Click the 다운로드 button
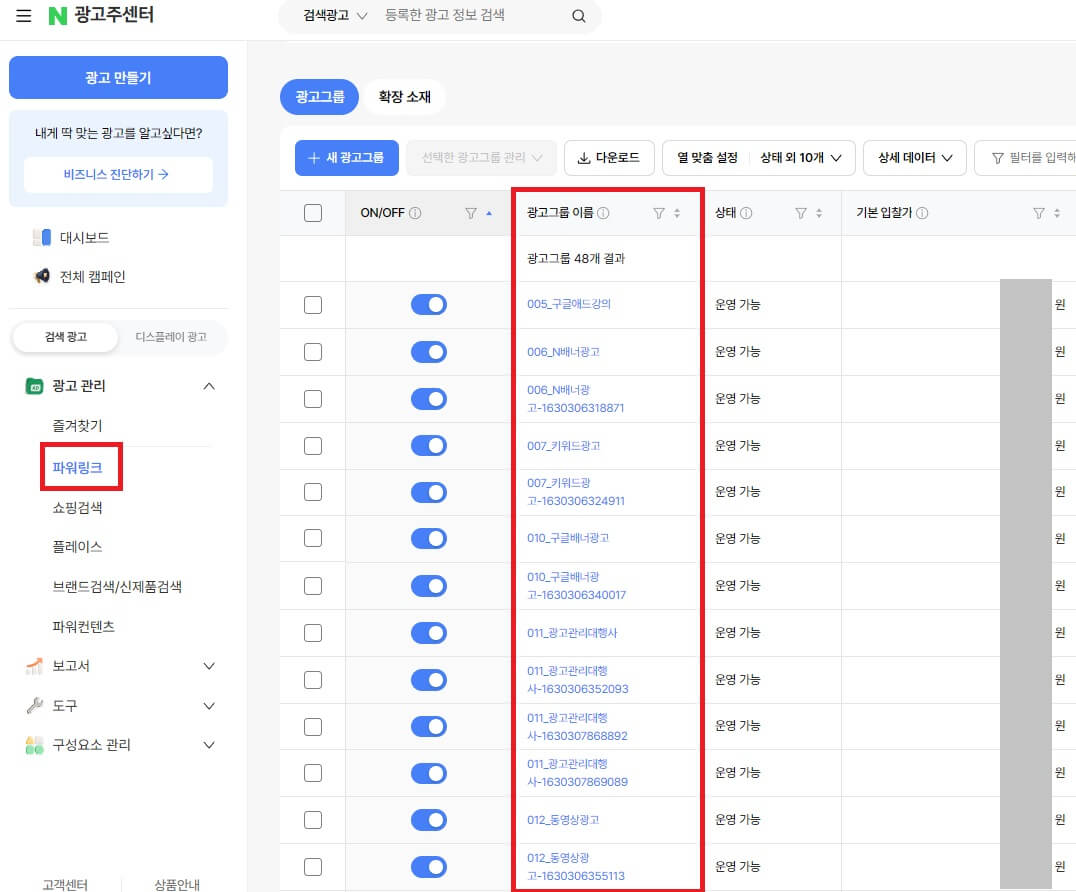The width and height of the screenshot is (1076, 892). click(609, 158)
